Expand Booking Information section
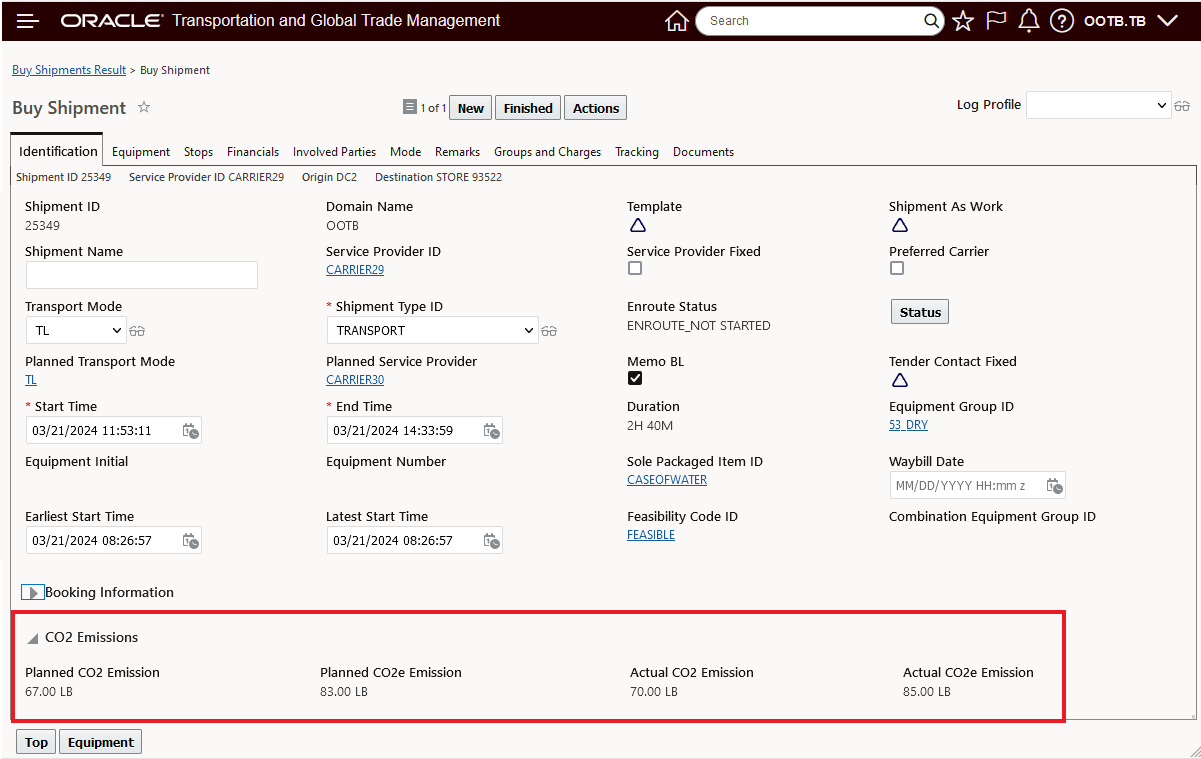1201x759 pixels. click(x=32, y=593)
